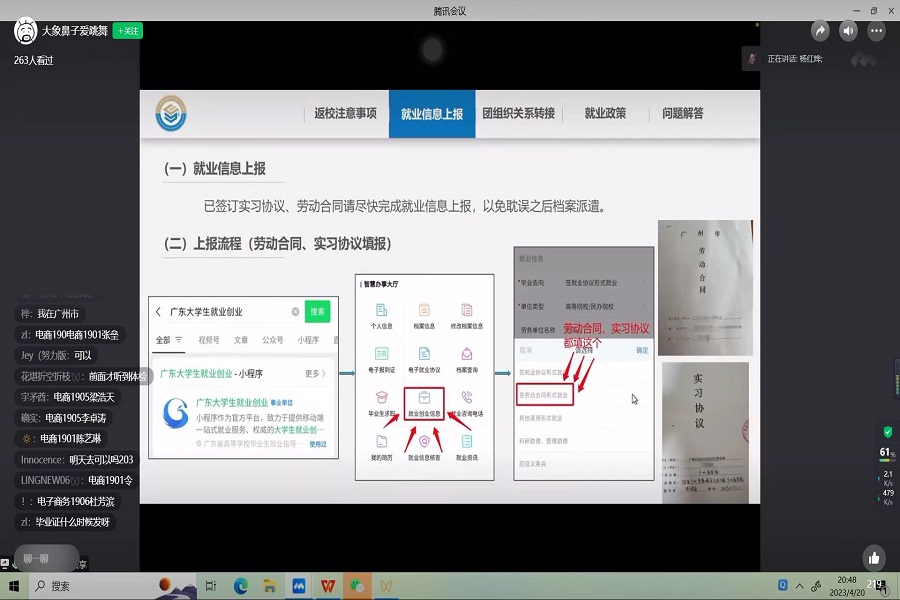Open WeChat from the taskbar
Screen dimensions: 900x600
(356, 585)
